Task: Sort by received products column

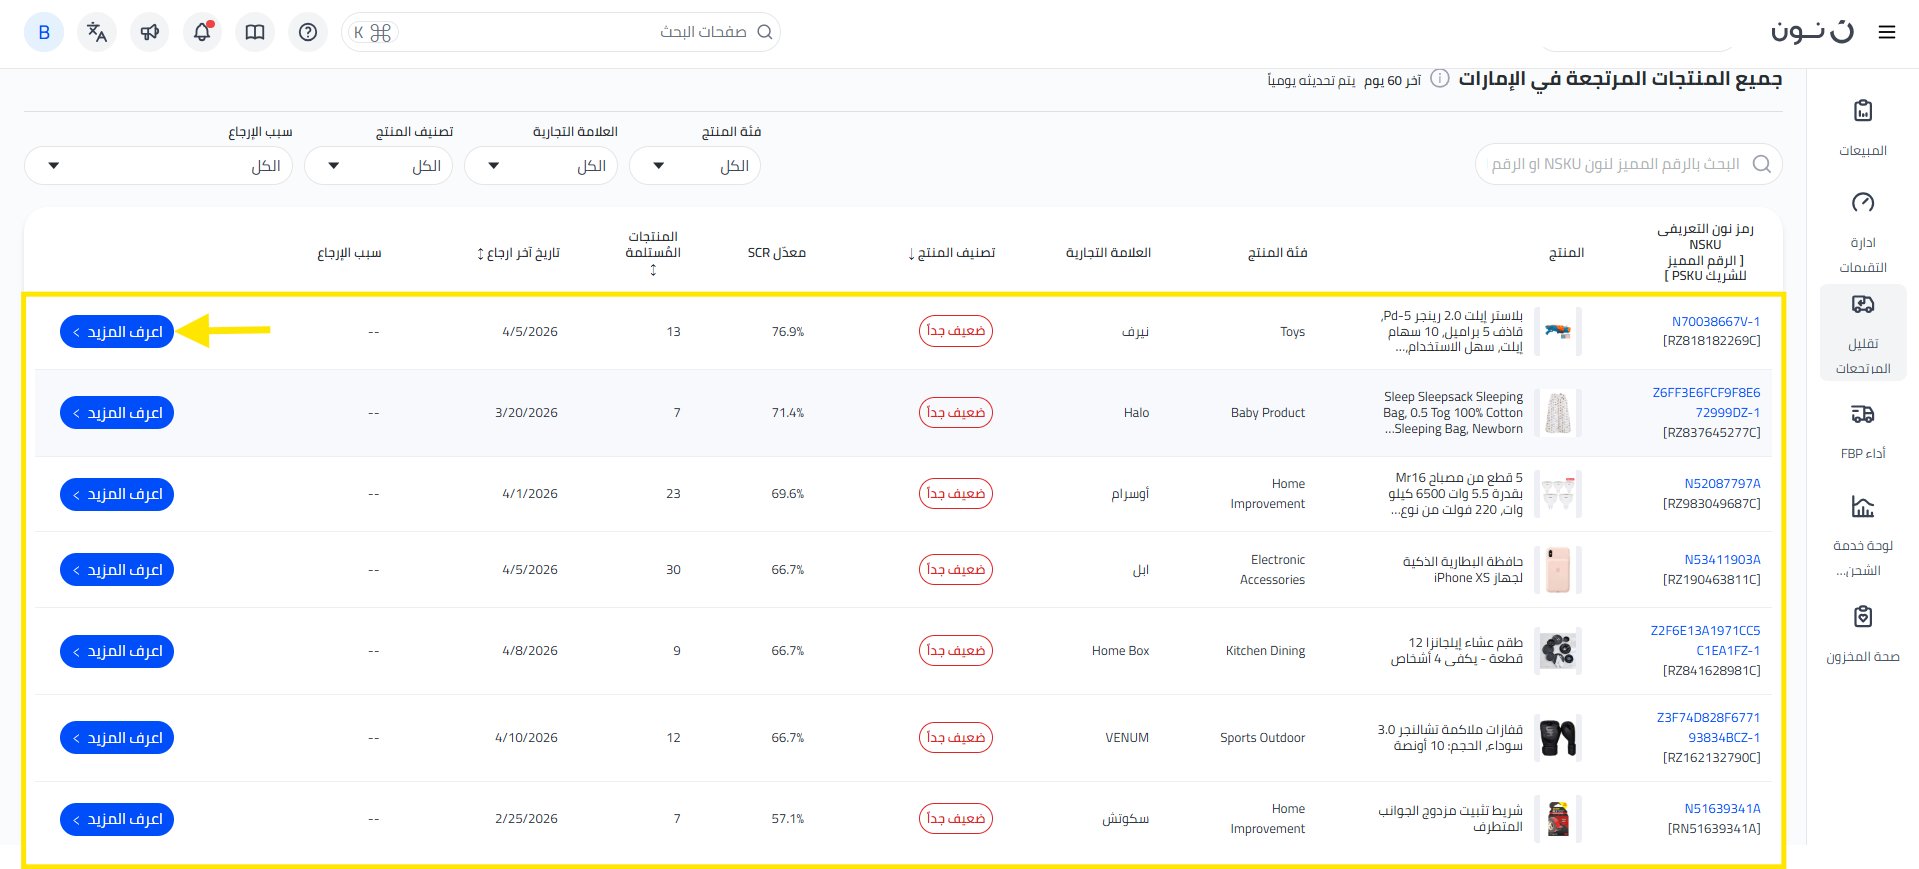Action: tap(653, 253)
